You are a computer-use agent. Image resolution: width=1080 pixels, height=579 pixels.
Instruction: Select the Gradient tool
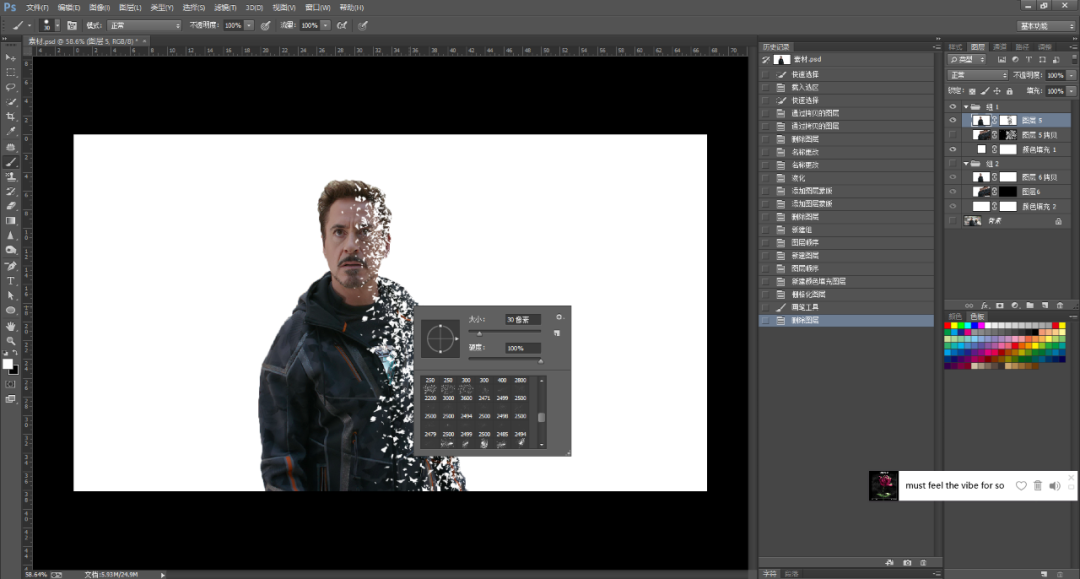pos(10,221)
